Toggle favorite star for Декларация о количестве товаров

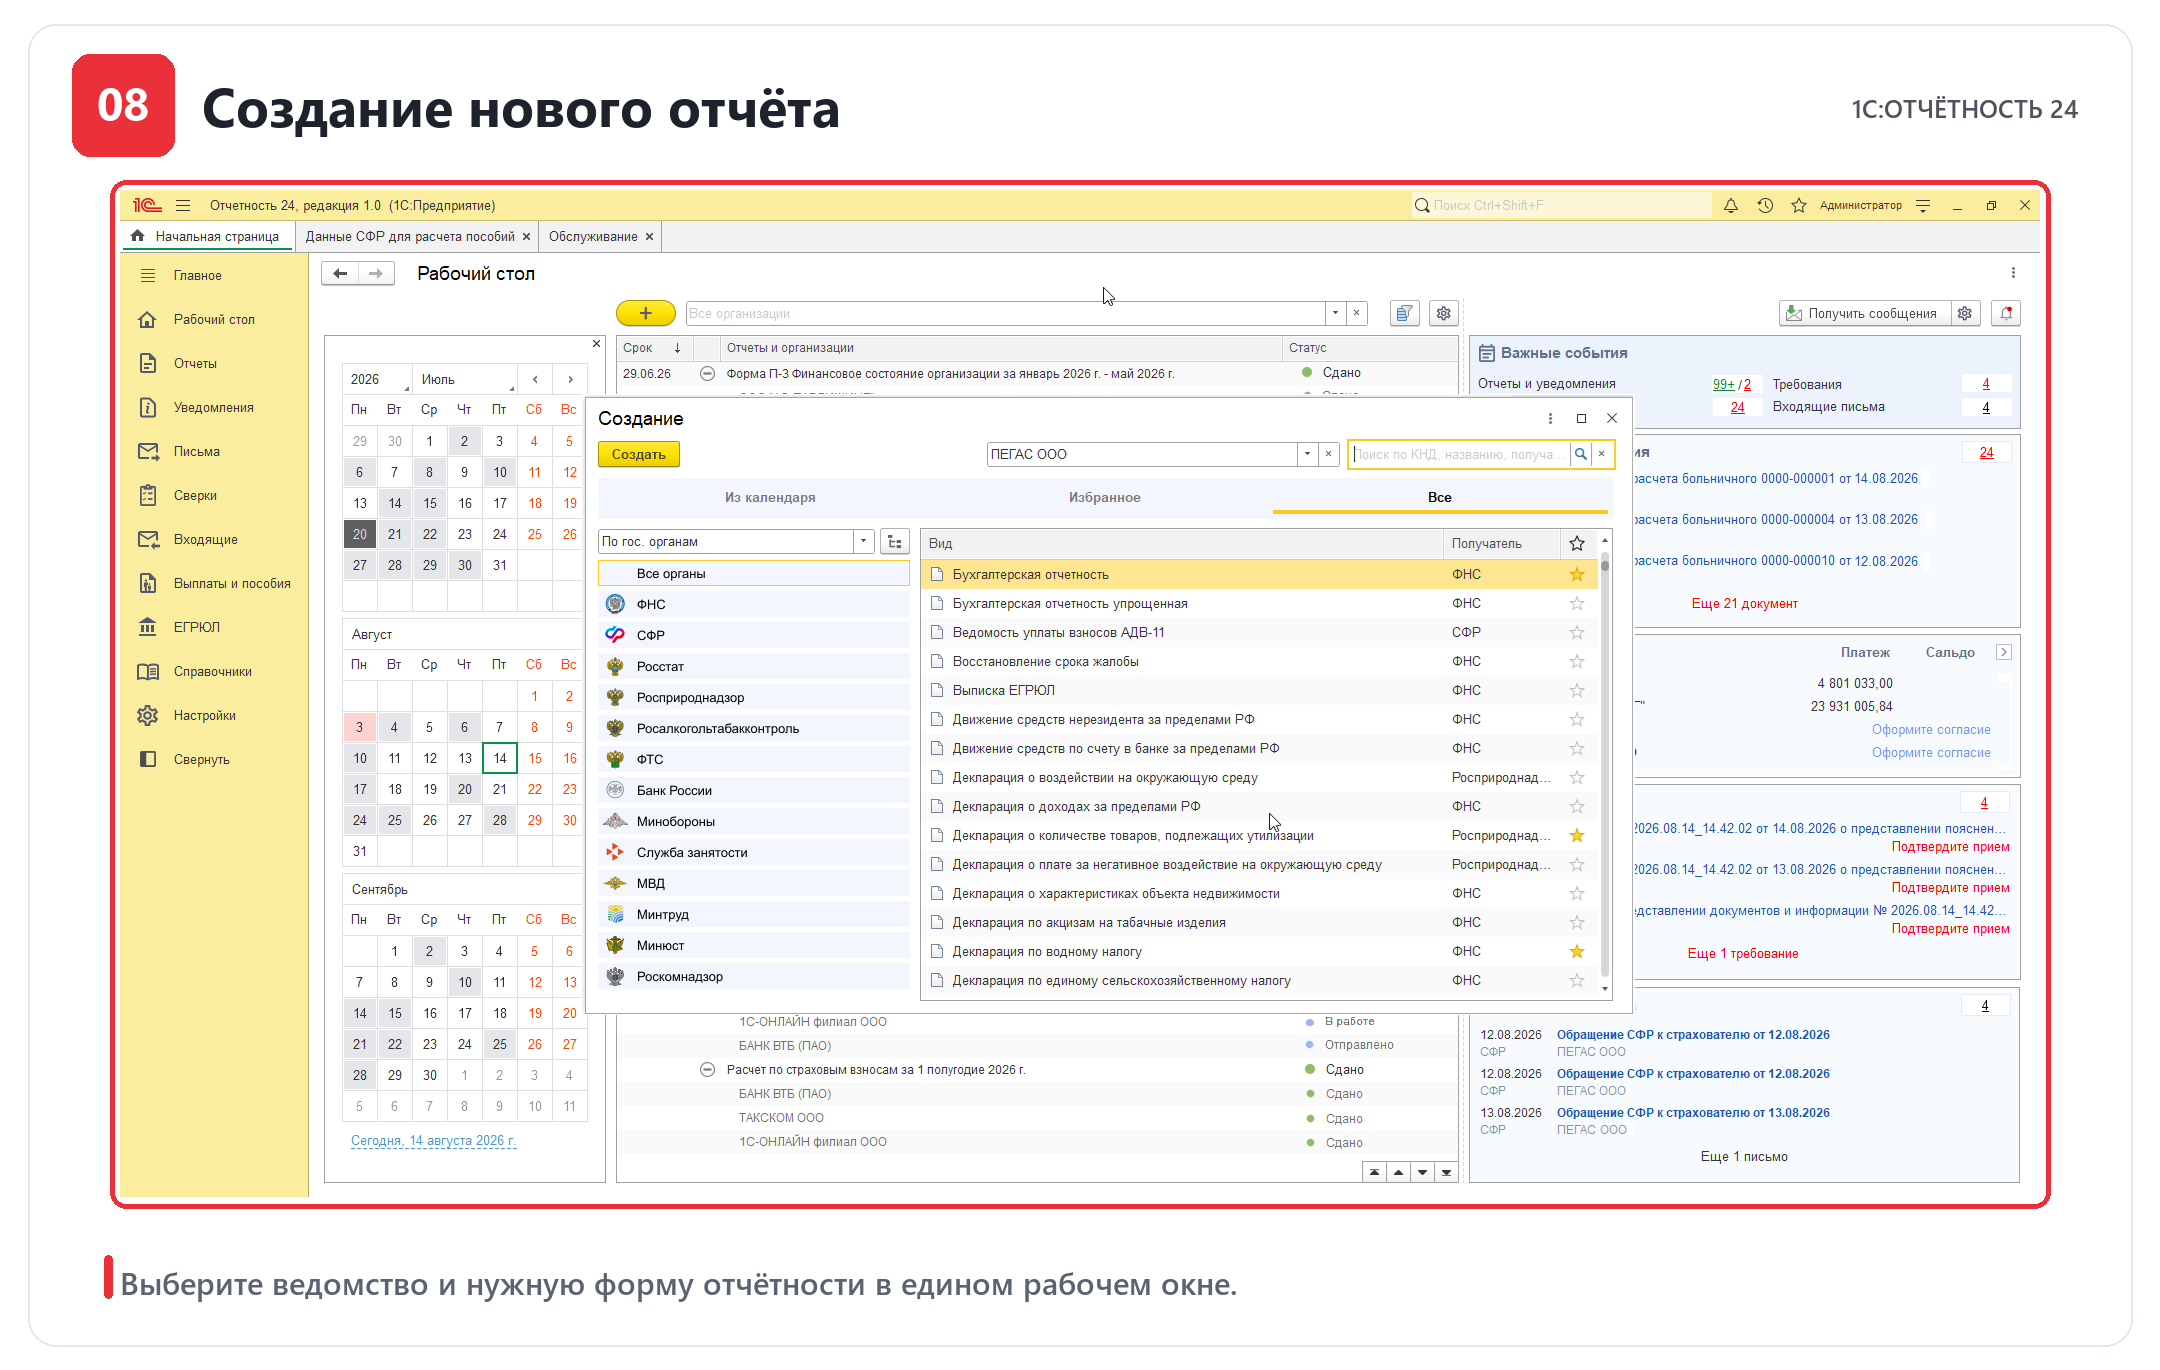tap(1577, 836)
